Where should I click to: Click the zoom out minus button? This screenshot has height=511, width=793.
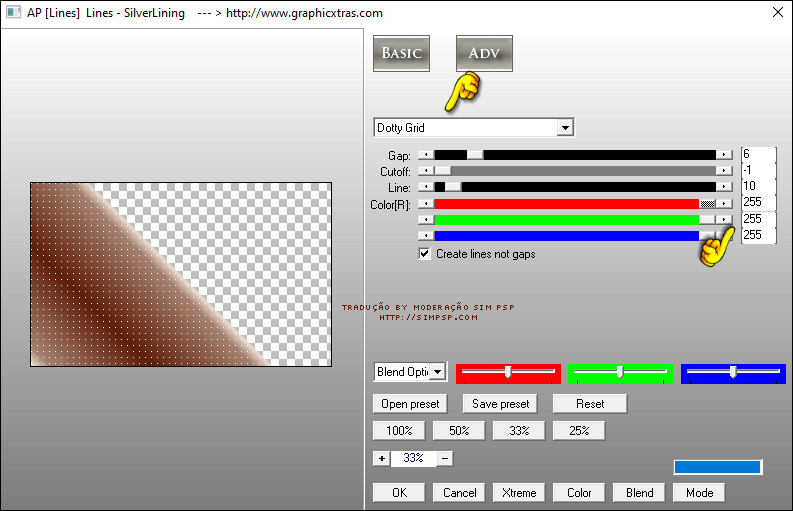445,458
